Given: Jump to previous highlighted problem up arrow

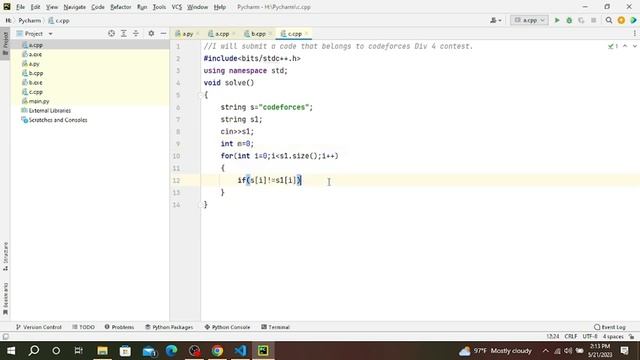Looking at the screenshot, I should pos(625,46).
